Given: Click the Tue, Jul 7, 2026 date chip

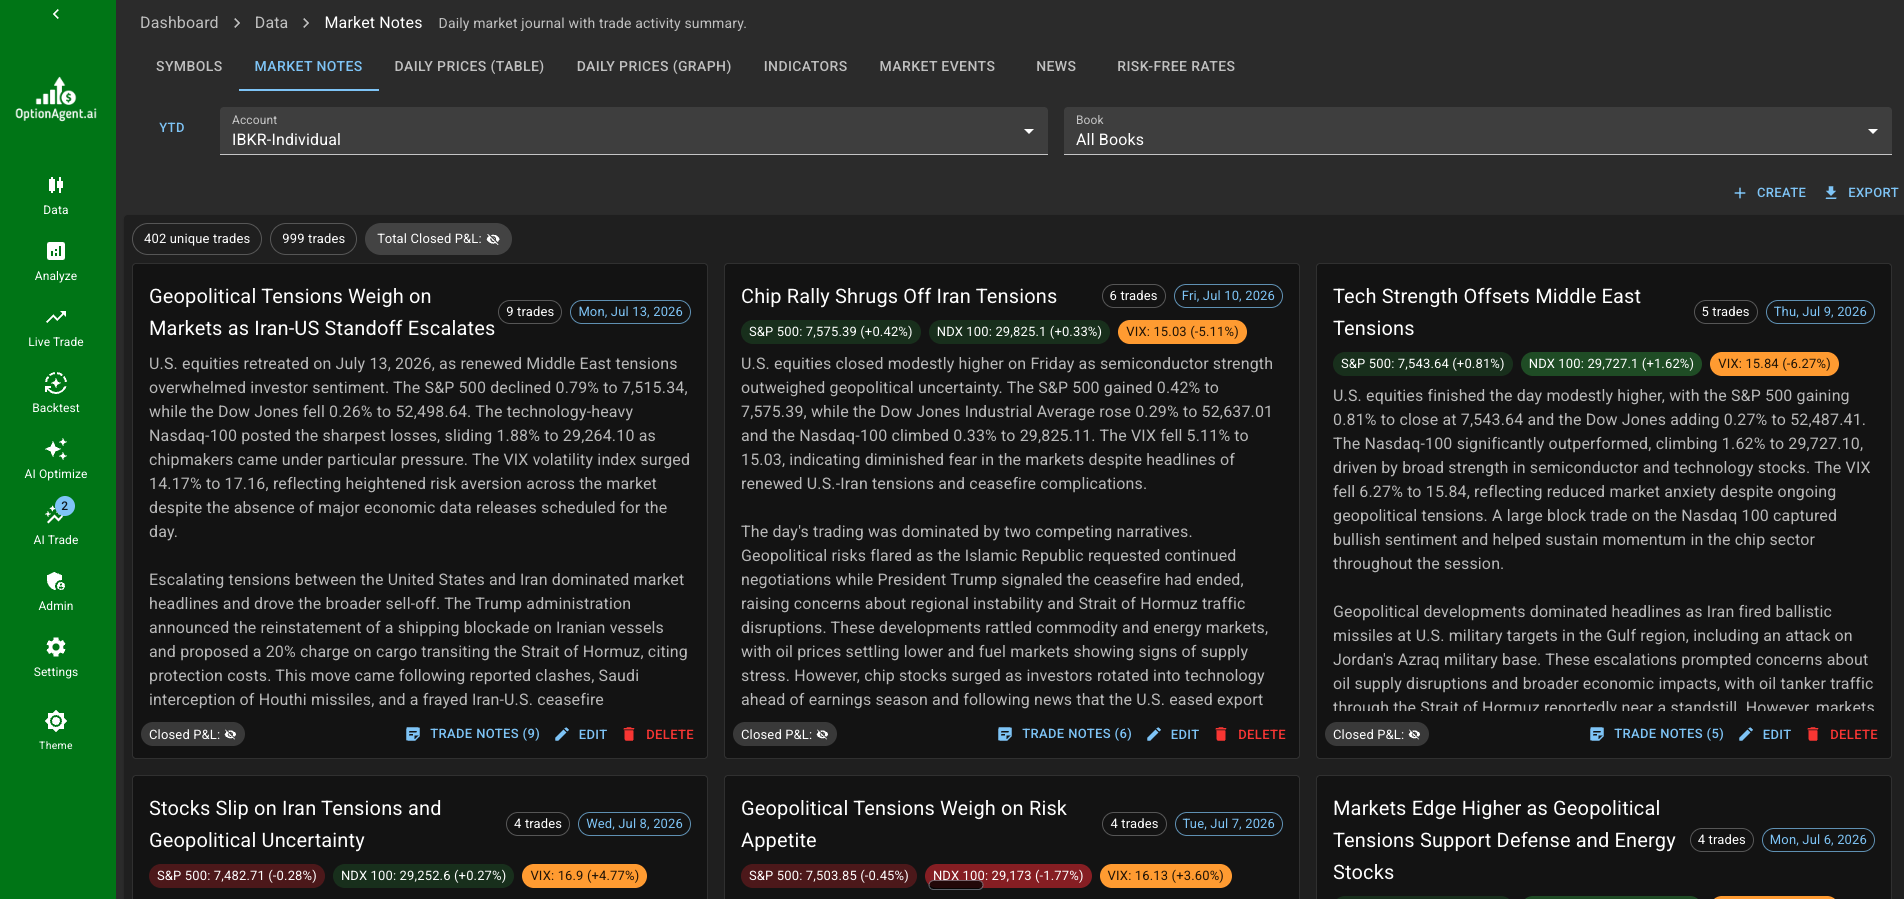Looking at the screenshot, I should pyautogui.click(x=1229, y=824).
